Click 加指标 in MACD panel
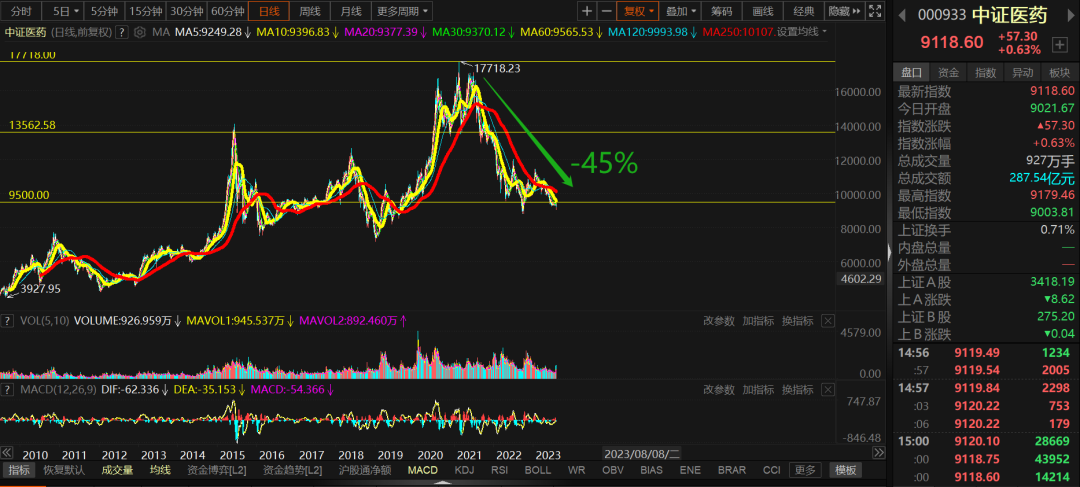The width and height of the screenshot is (1080, 487). (758, 389)
